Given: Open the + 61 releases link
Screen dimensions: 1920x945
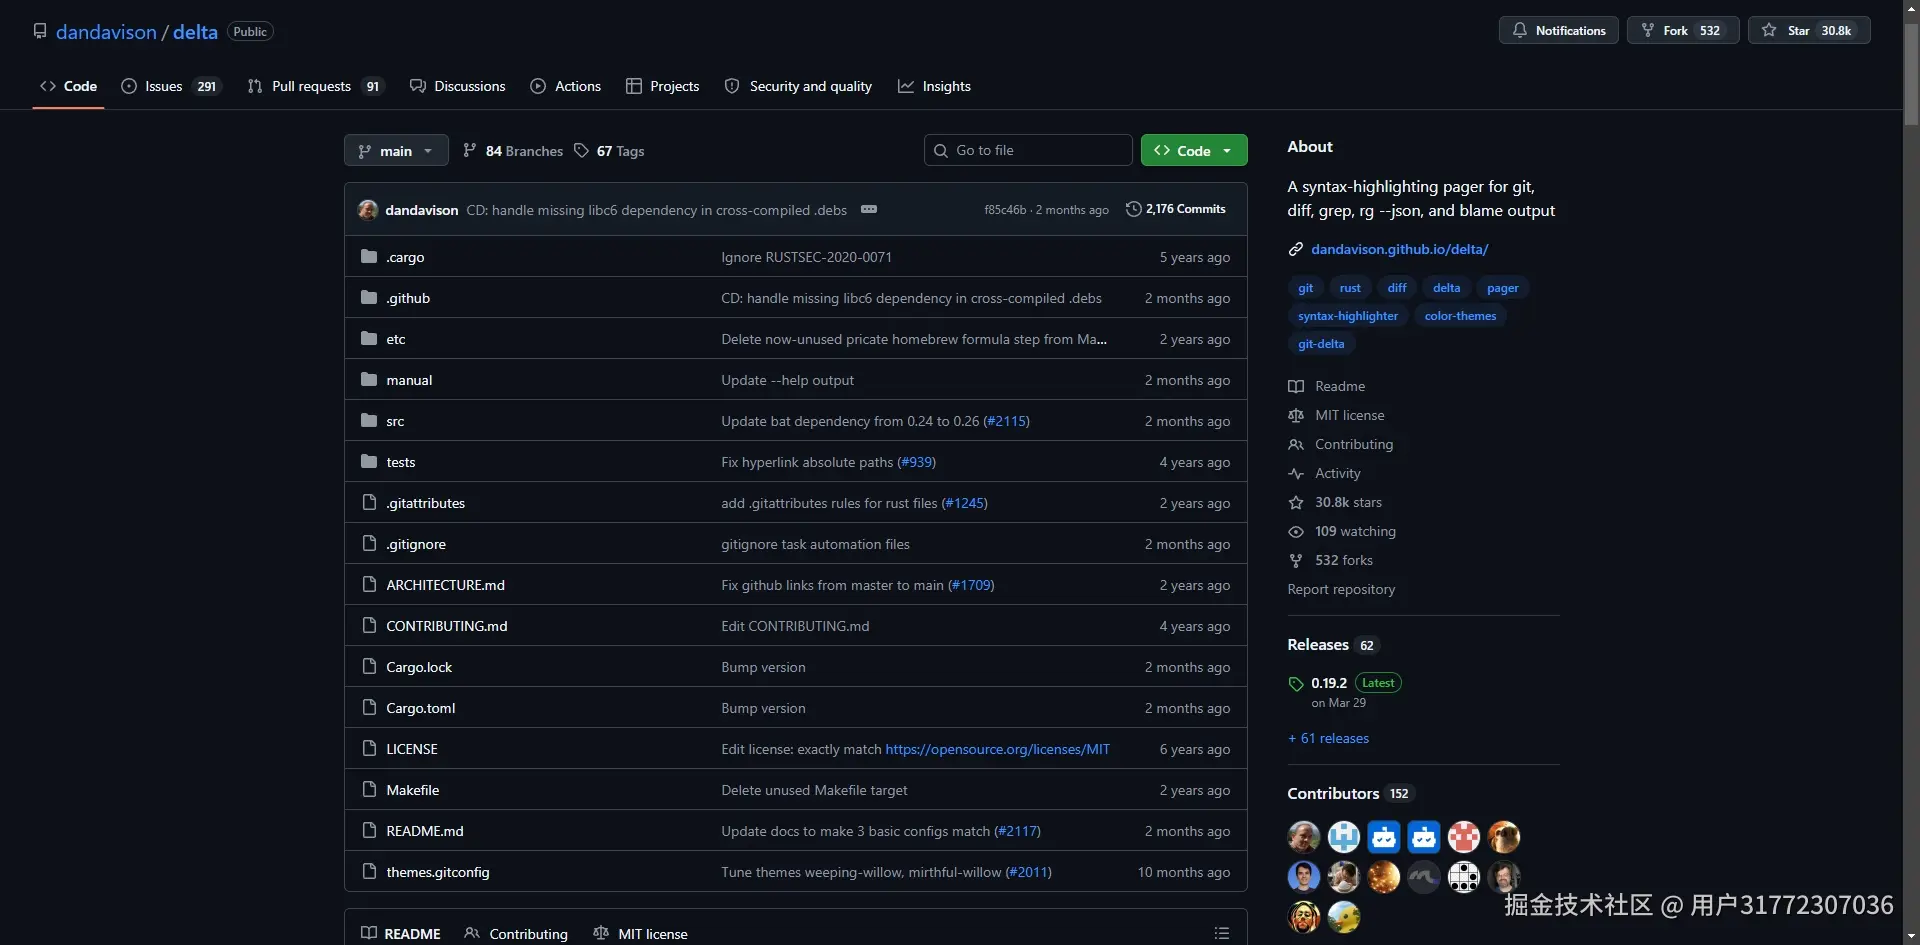Looking at the screenshot, I should 1328,738.
